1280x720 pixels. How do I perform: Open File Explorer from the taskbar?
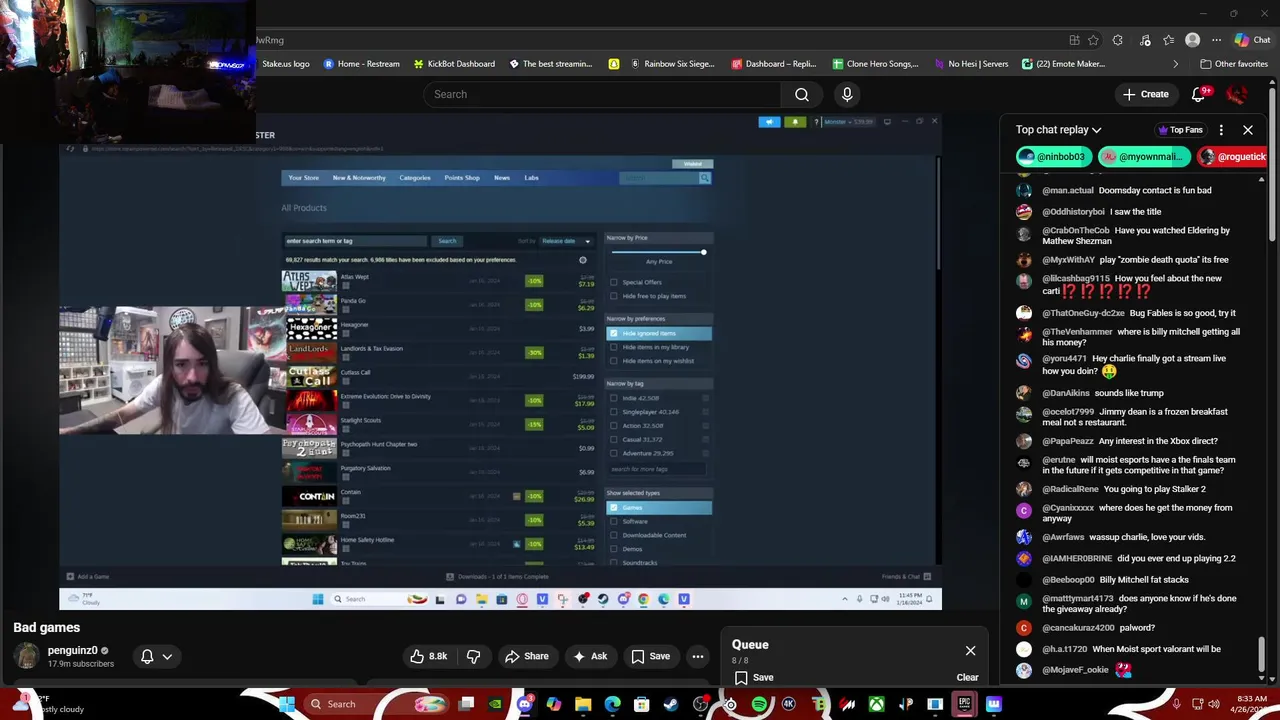tap(582, 704)
